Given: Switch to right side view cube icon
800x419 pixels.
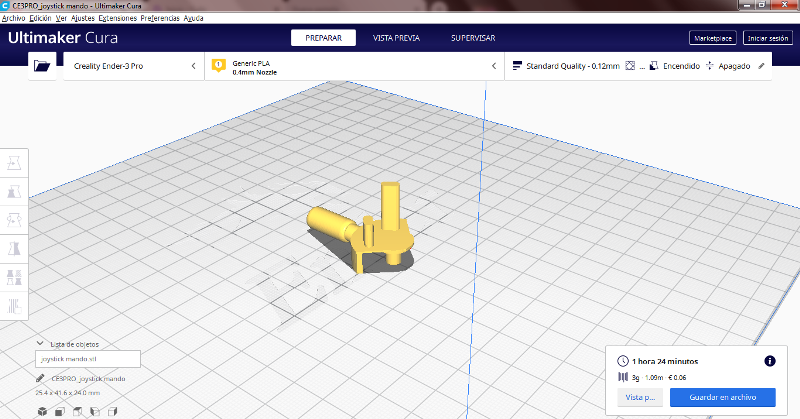Looking at the screenshot, I should 113,411.
